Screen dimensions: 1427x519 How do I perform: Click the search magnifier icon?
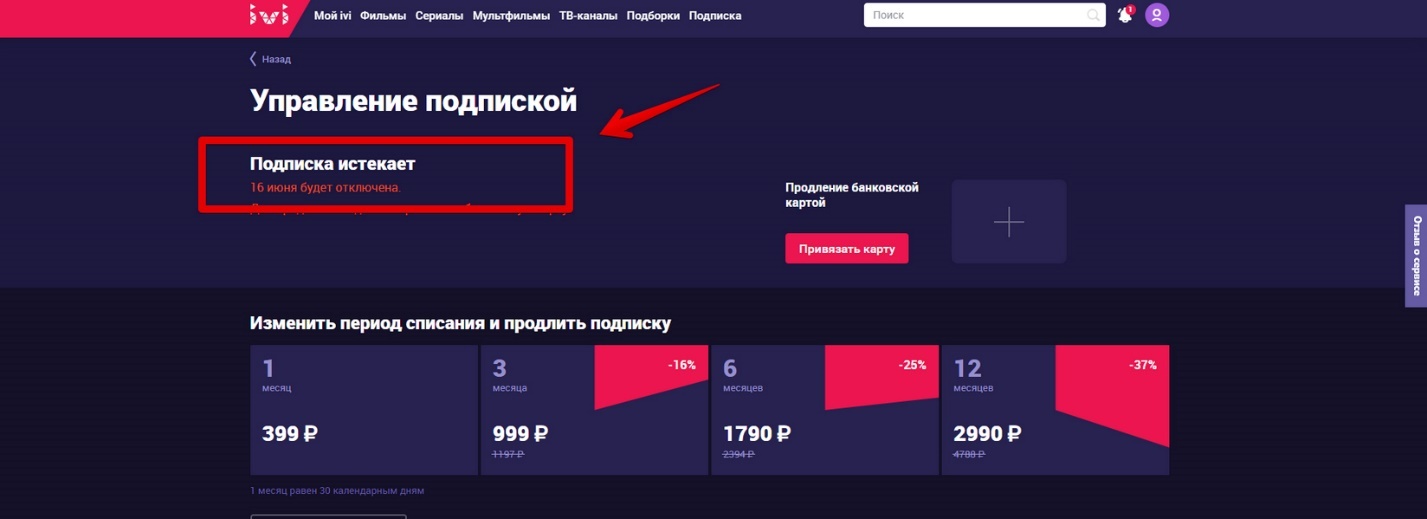tap(1093, 15)
